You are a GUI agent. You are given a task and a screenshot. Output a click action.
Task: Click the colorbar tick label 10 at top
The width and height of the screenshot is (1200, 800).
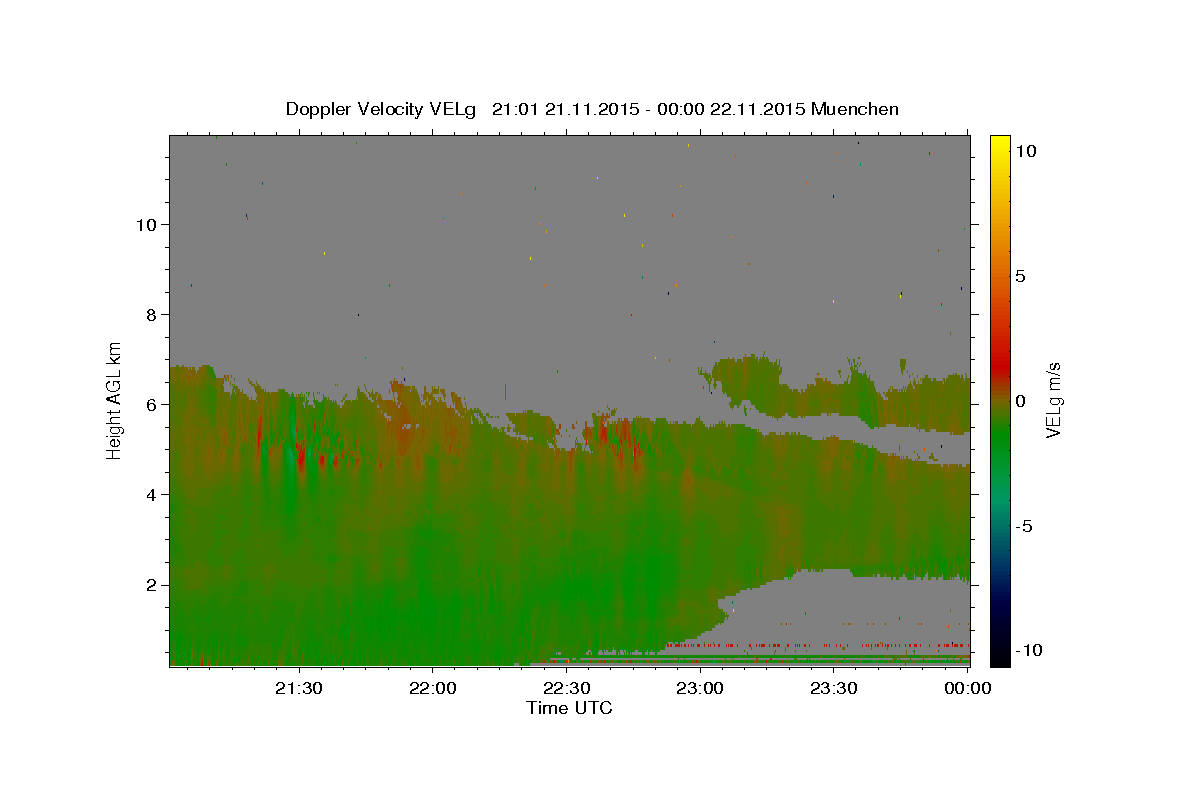[1026, 151]
